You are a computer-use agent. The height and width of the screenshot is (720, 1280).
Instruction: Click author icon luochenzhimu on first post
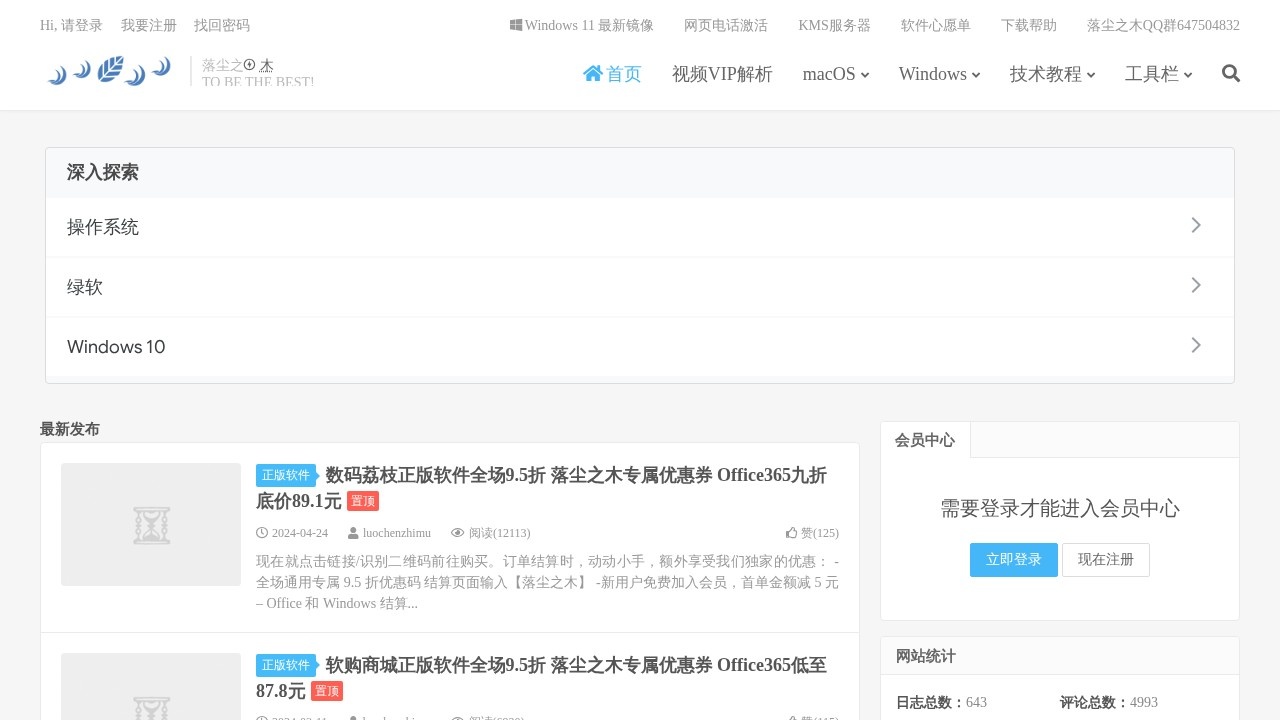coord(353,533)
